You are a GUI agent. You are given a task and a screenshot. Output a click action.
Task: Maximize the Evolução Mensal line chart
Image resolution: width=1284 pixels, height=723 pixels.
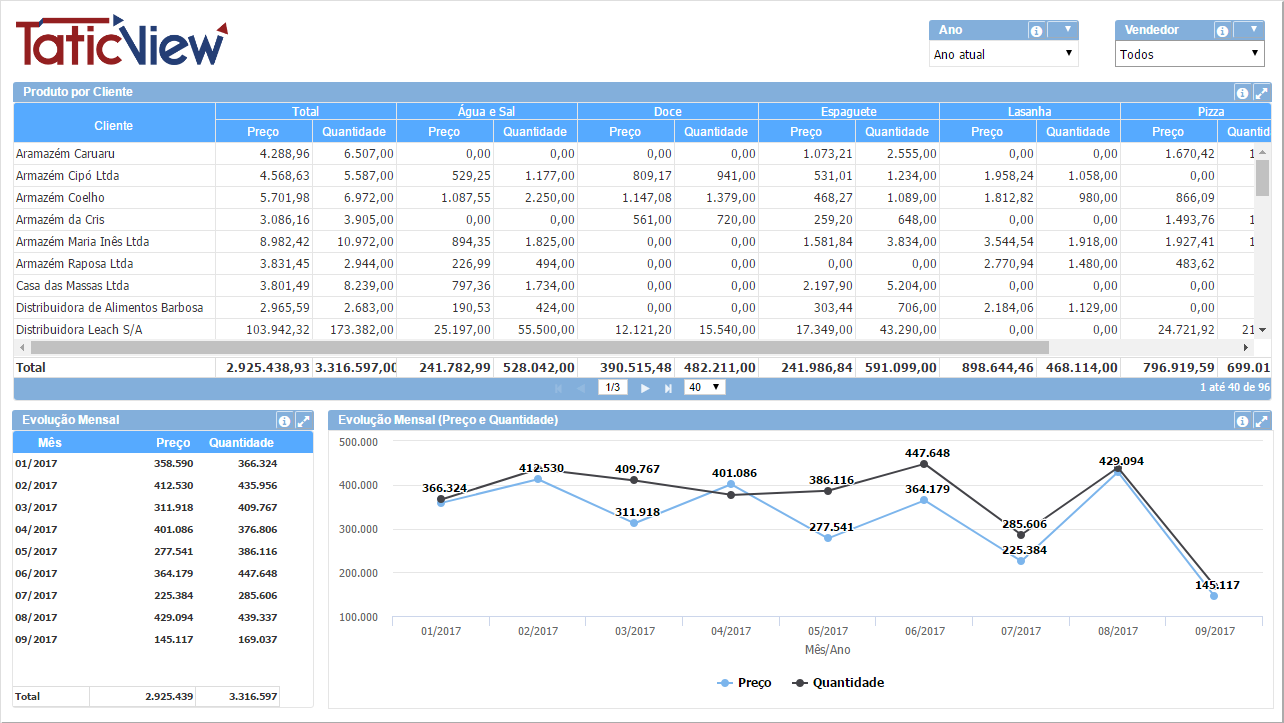point(1261,421)
